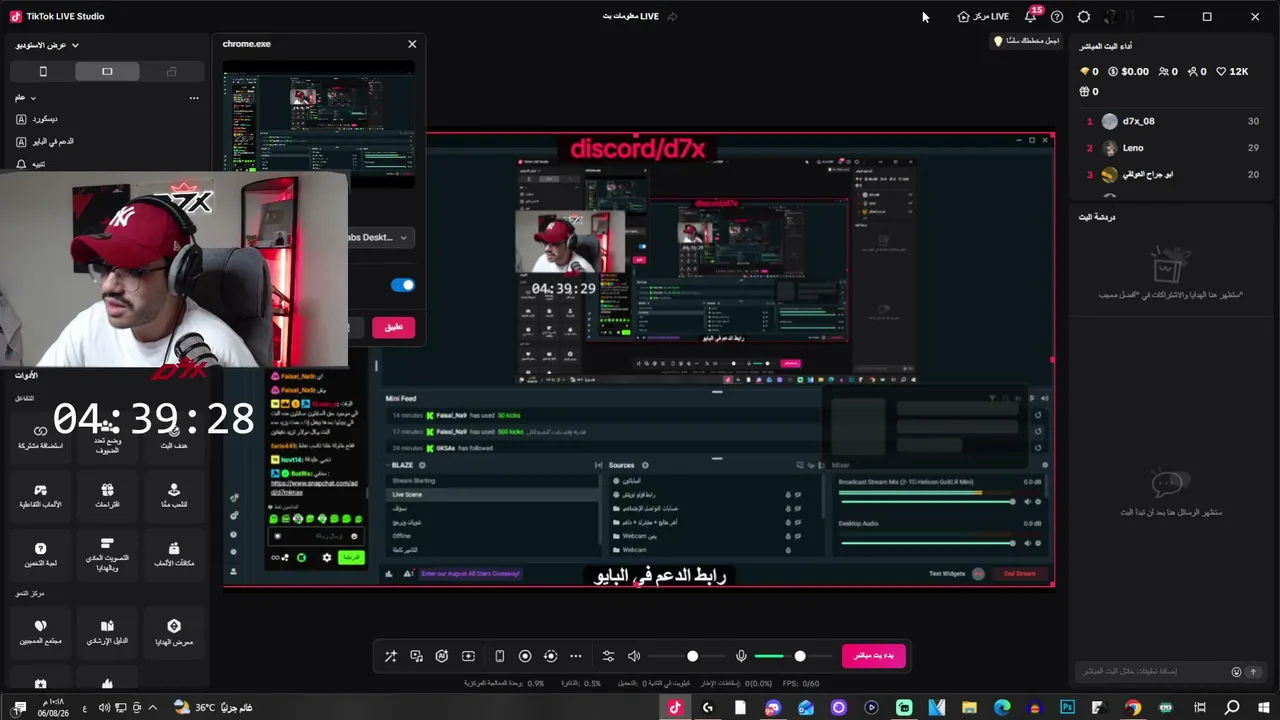This screenshot has width=1280, height=720.
Task: Click the record button in bottom toolbar
Action: click(x=525, y=656)
